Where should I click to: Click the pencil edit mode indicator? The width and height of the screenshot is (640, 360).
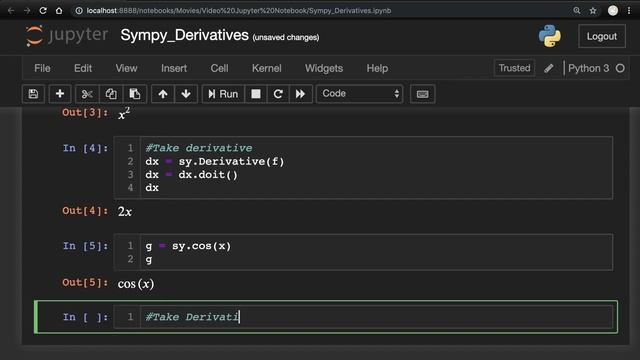tap(549, 68)
